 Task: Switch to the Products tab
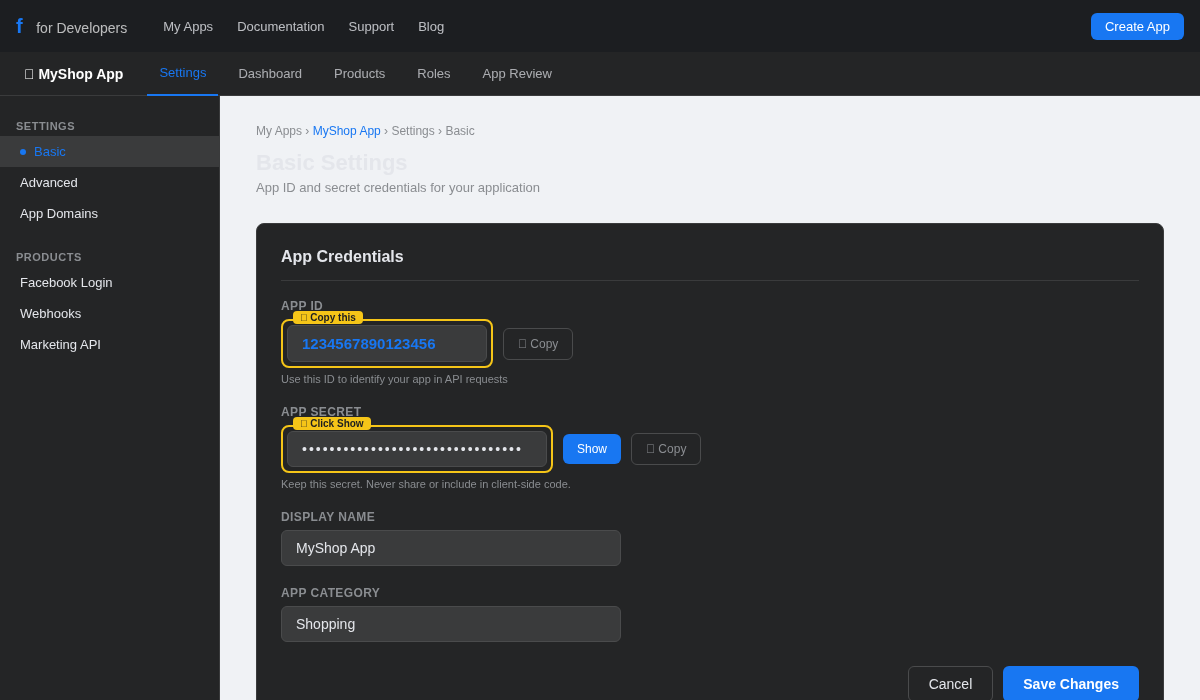tap(359, 74)
